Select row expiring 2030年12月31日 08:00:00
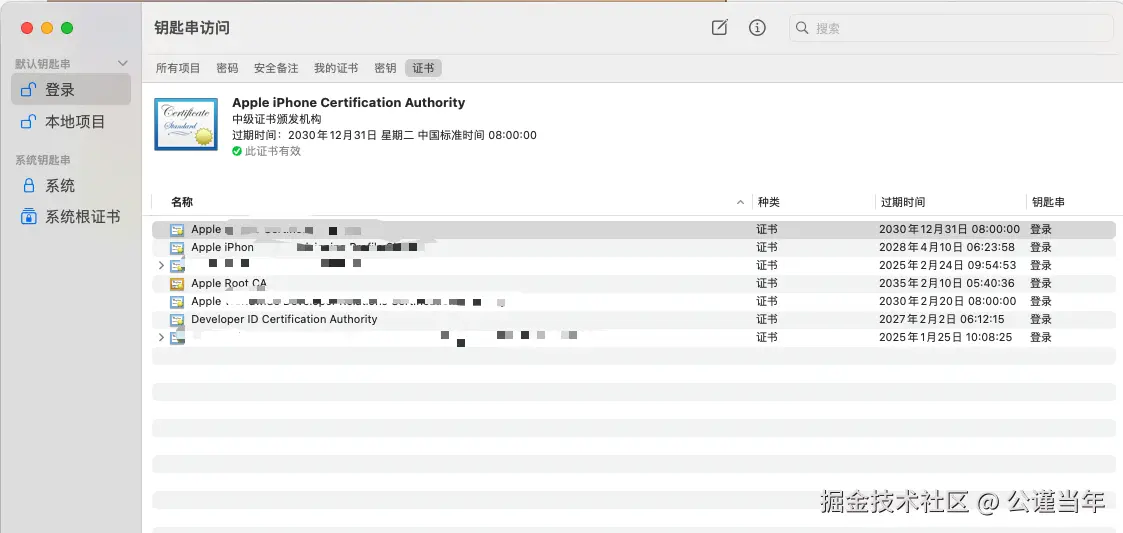 click(x=634, y=230)
